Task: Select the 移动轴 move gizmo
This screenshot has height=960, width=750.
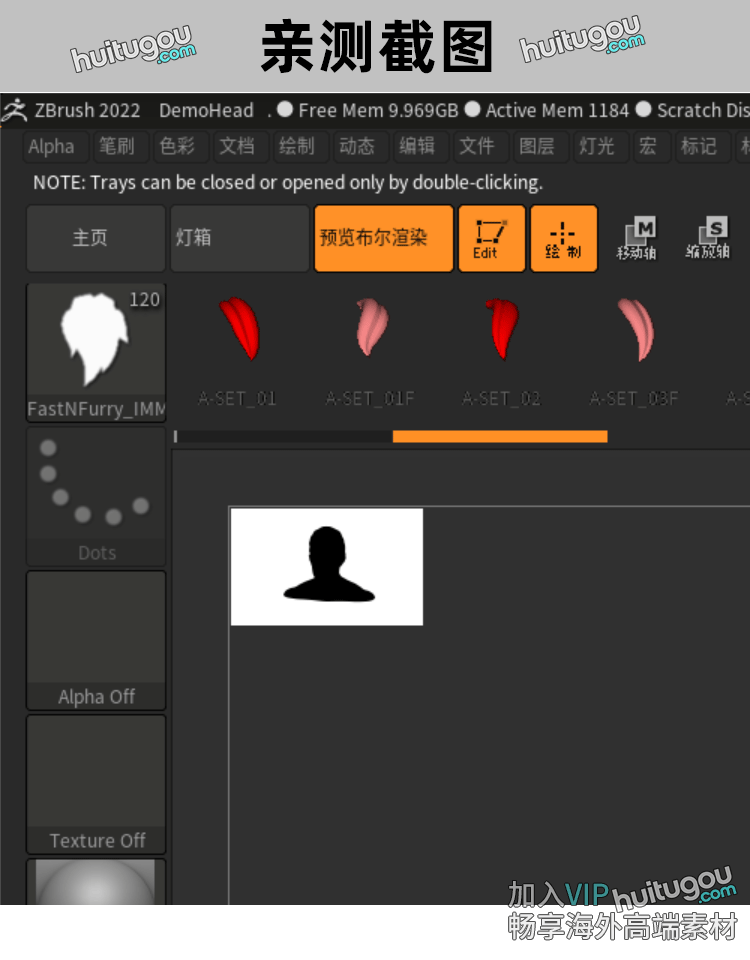Action: [637, 238]
